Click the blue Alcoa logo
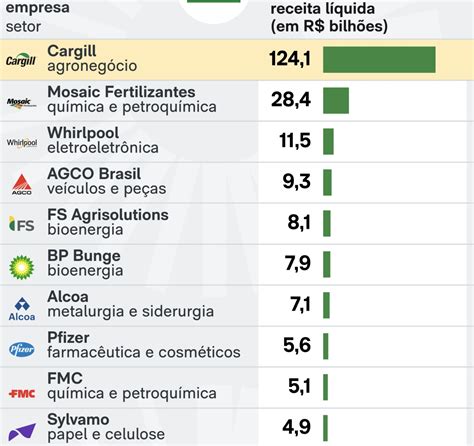This screenshot has width=474, height=446. pos(22,309)
